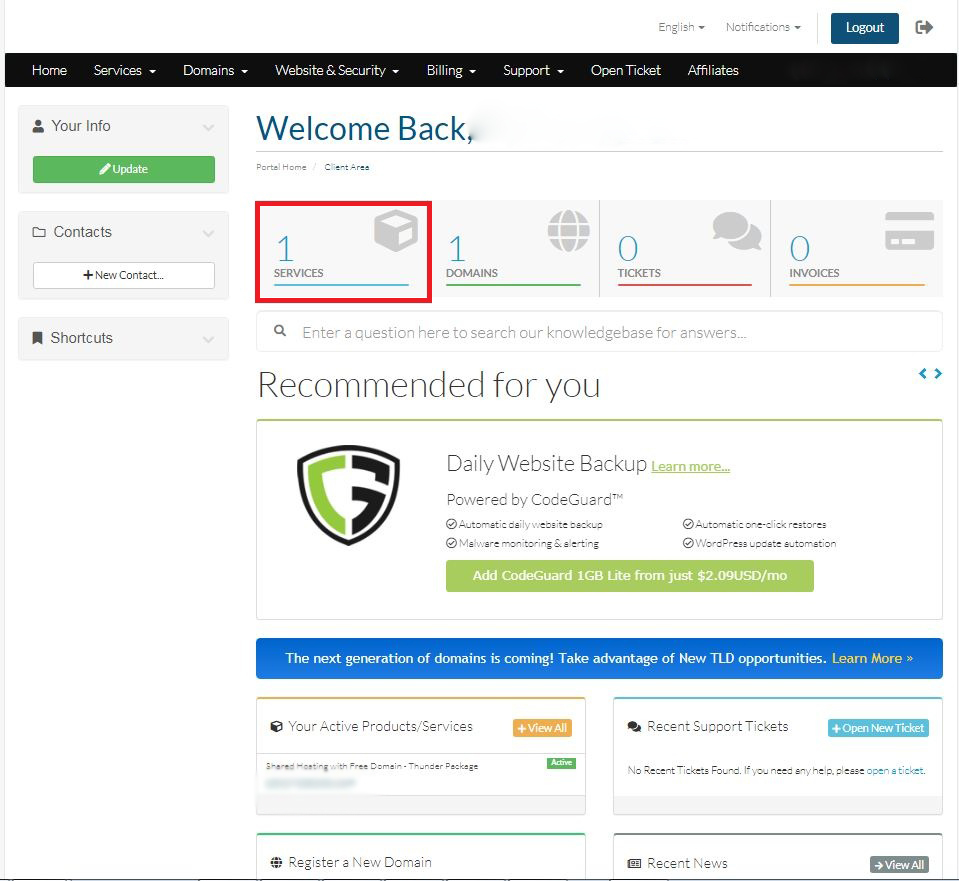
Task: Expand the Shortcuts panel chevron
Action: 208,339
